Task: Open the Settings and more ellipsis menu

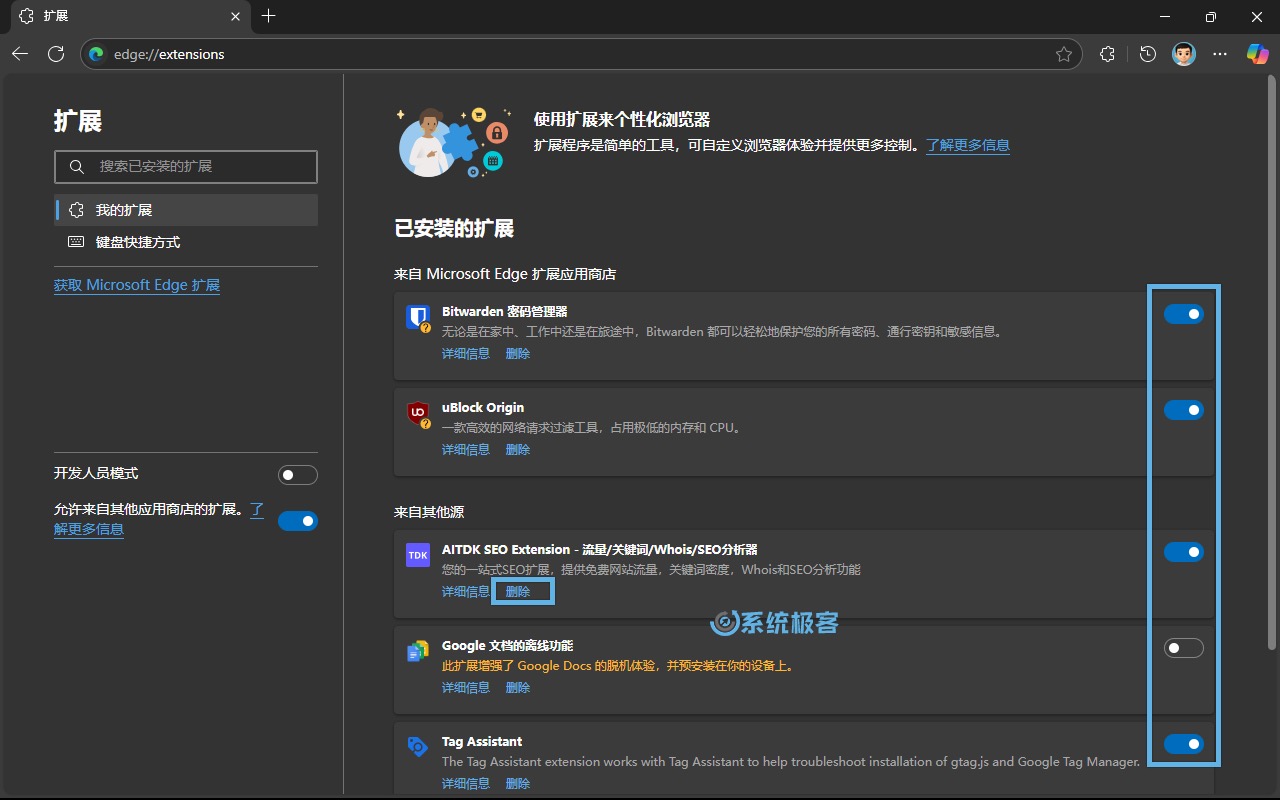Action: click(x=1220, y=54)
